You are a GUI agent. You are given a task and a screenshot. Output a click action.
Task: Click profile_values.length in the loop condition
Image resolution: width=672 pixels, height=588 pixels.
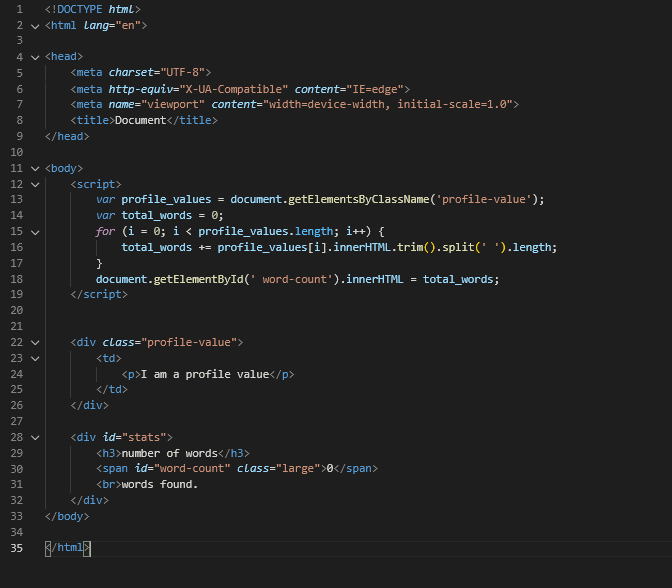(266, 231)
